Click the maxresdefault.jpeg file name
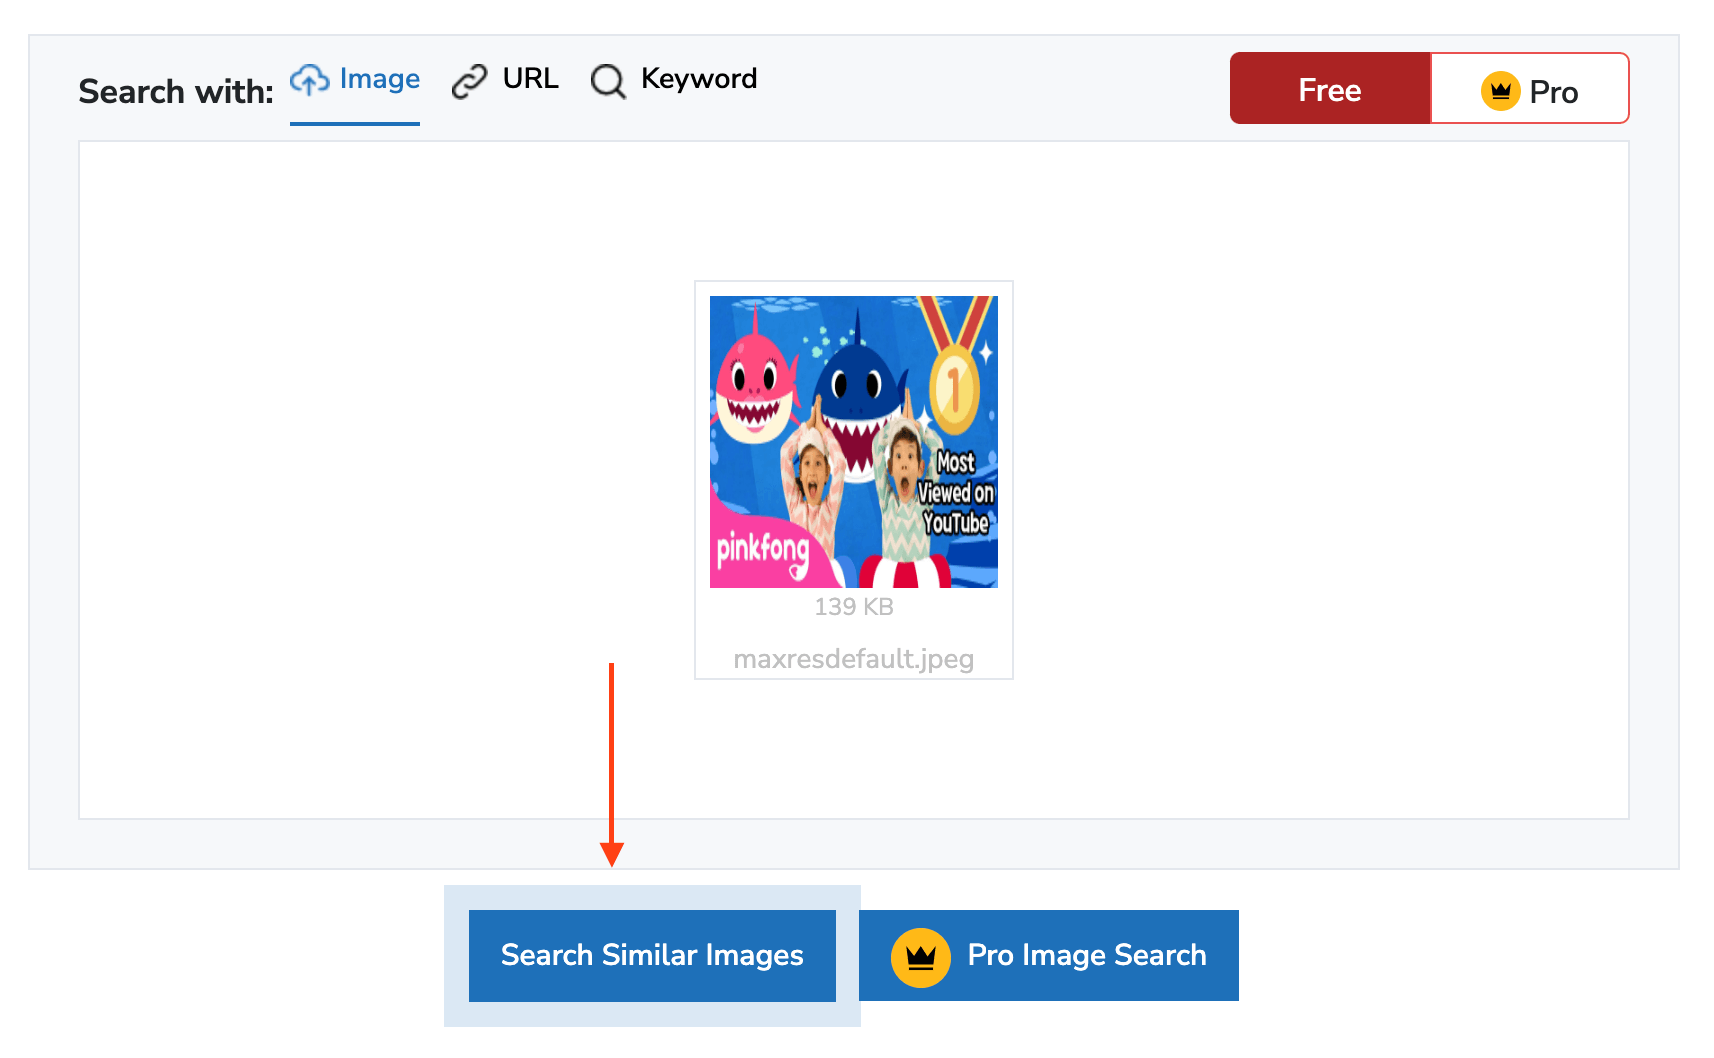This screenshot has width=1714, height=1058. (853, 659)
